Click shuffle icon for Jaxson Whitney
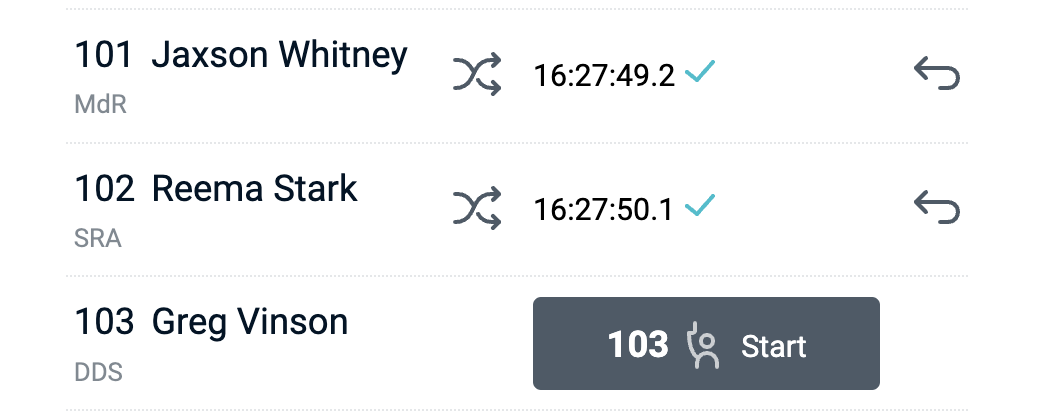Image resolution: width=1052 pixels, height=418 pixels. (x=477, y=75)
